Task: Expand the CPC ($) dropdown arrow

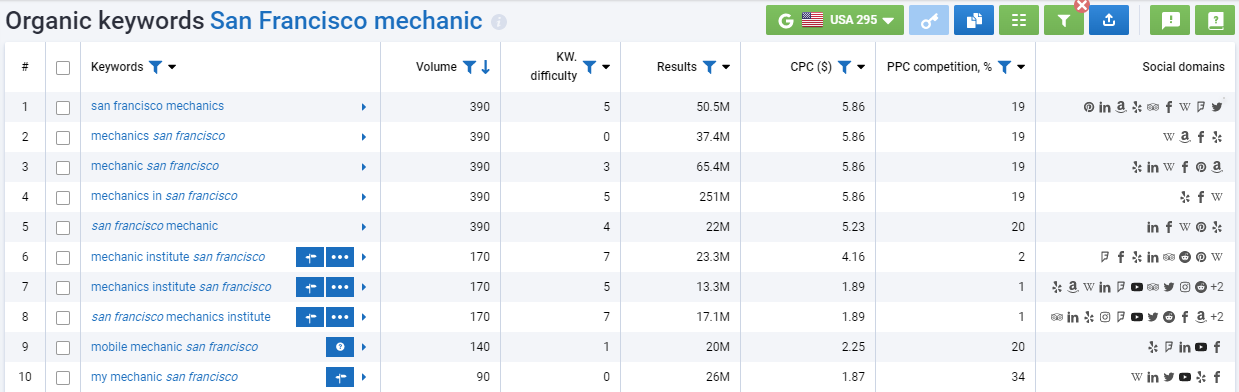Action: click(861, 67)
